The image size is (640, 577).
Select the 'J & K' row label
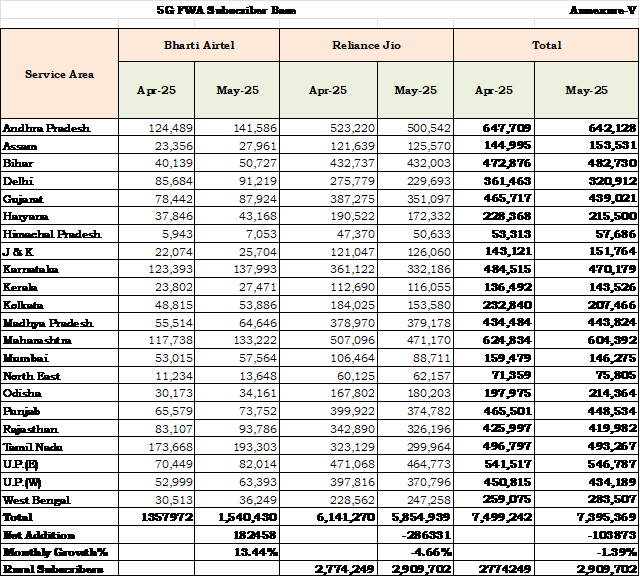pos(18,252)
